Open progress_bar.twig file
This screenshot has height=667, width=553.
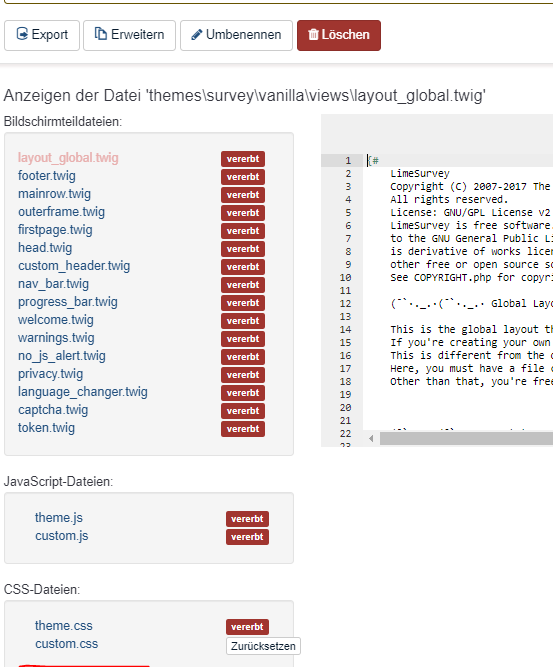click(68, 302)
